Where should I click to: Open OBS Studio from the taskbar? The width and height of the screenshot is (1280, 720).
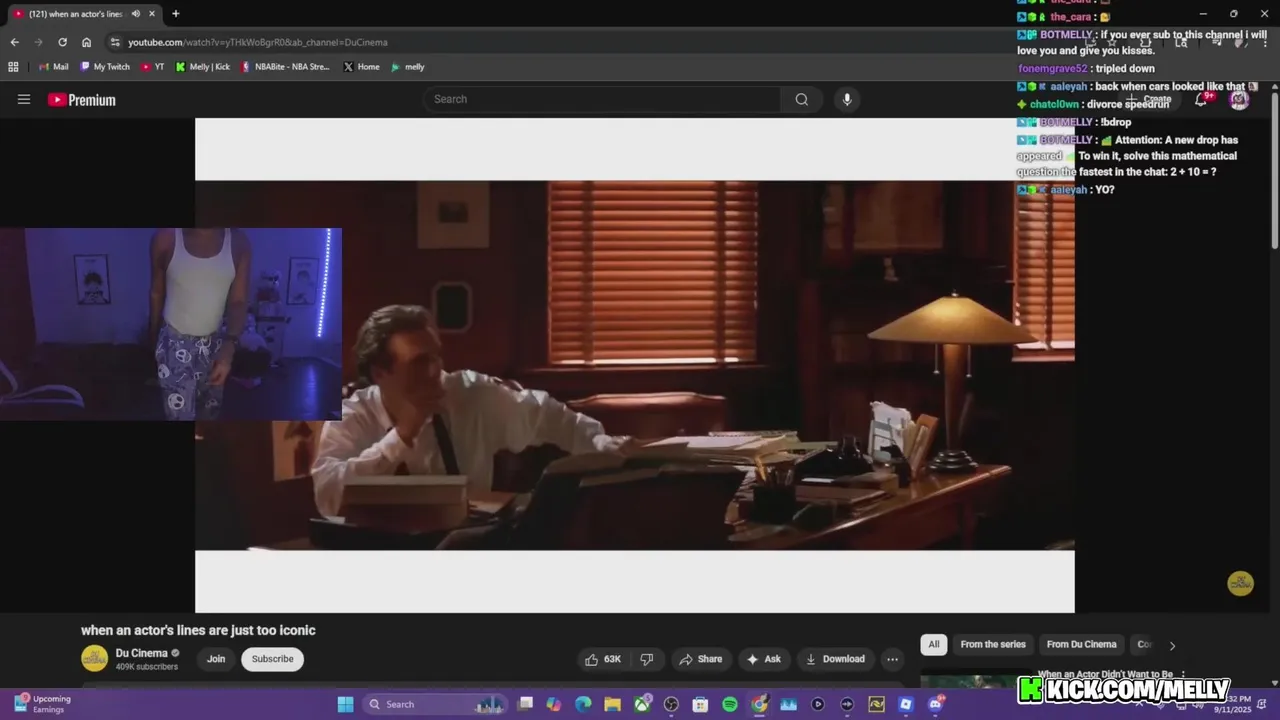671,704
